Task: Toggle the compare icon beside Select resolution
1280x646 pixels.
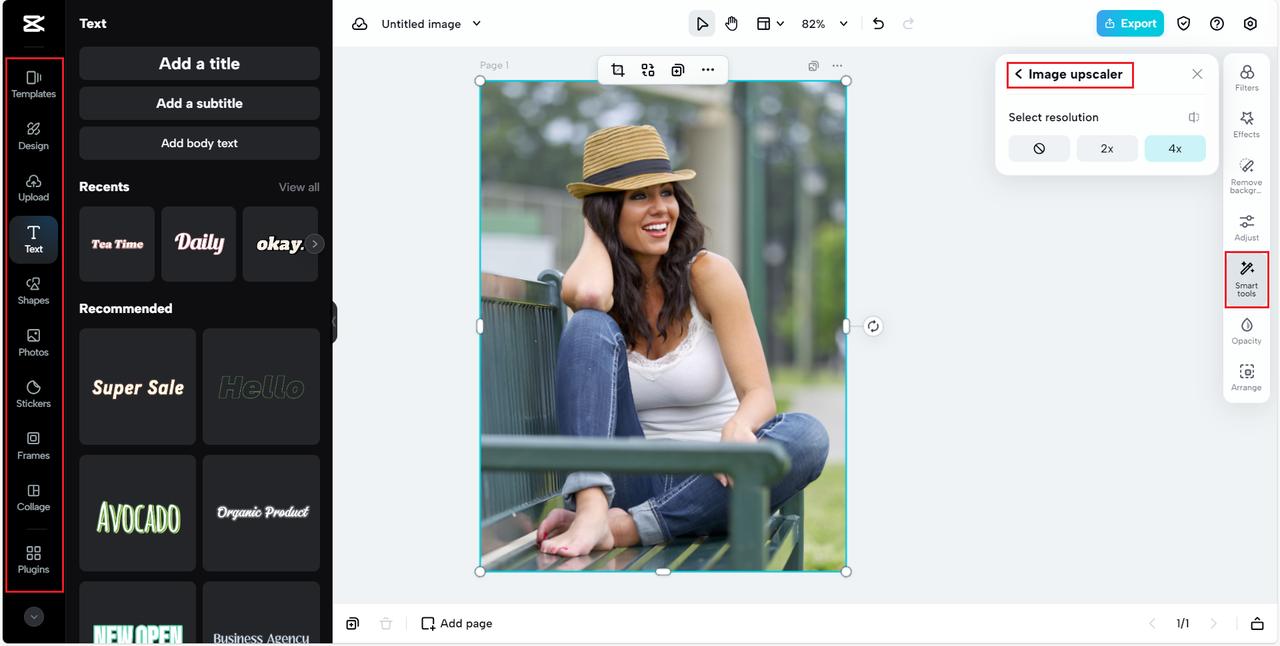Action: tap(1194, 118)
